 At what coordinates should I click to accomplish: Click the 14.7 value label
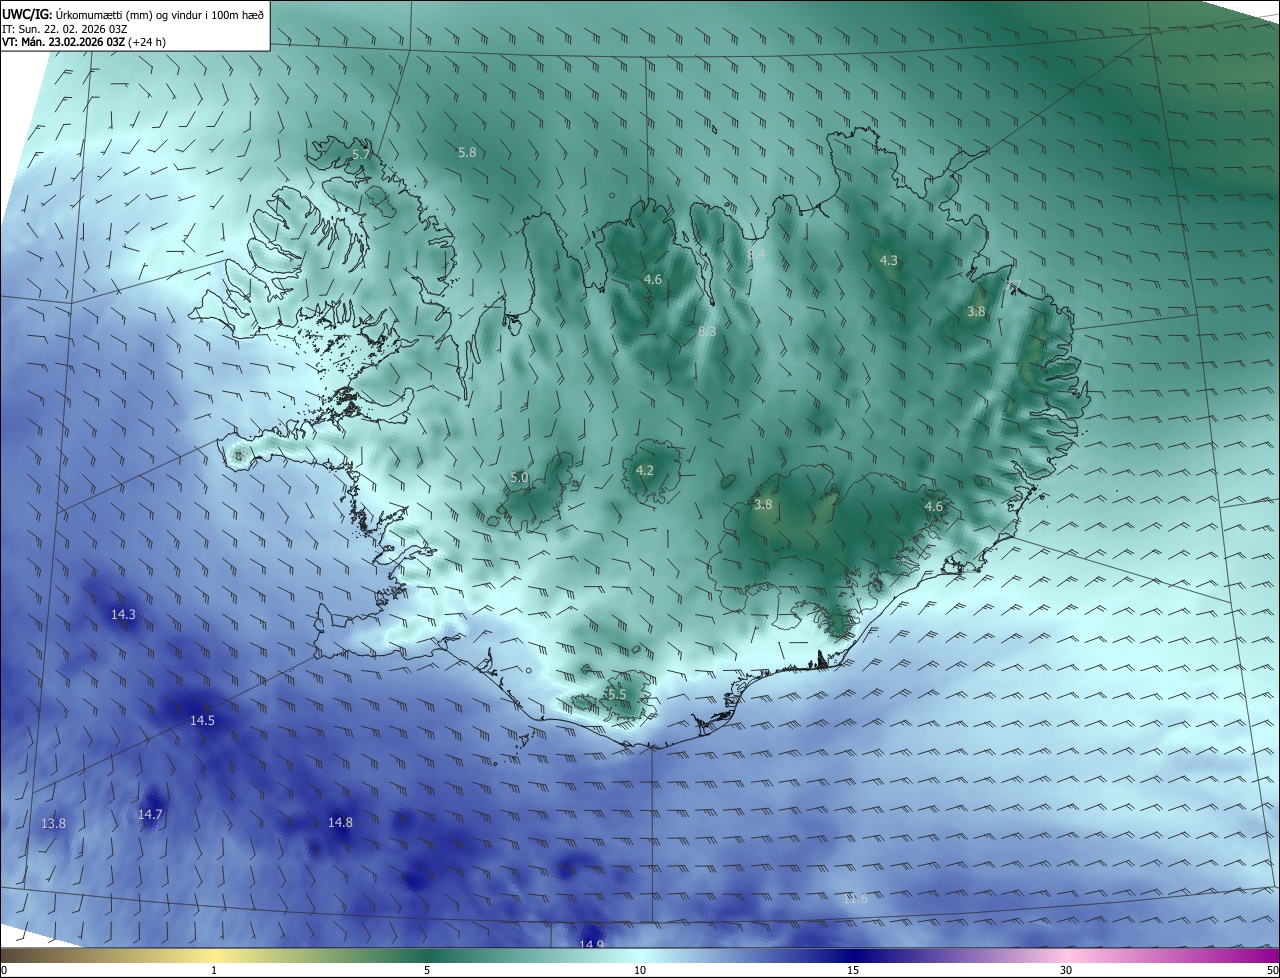150,815
